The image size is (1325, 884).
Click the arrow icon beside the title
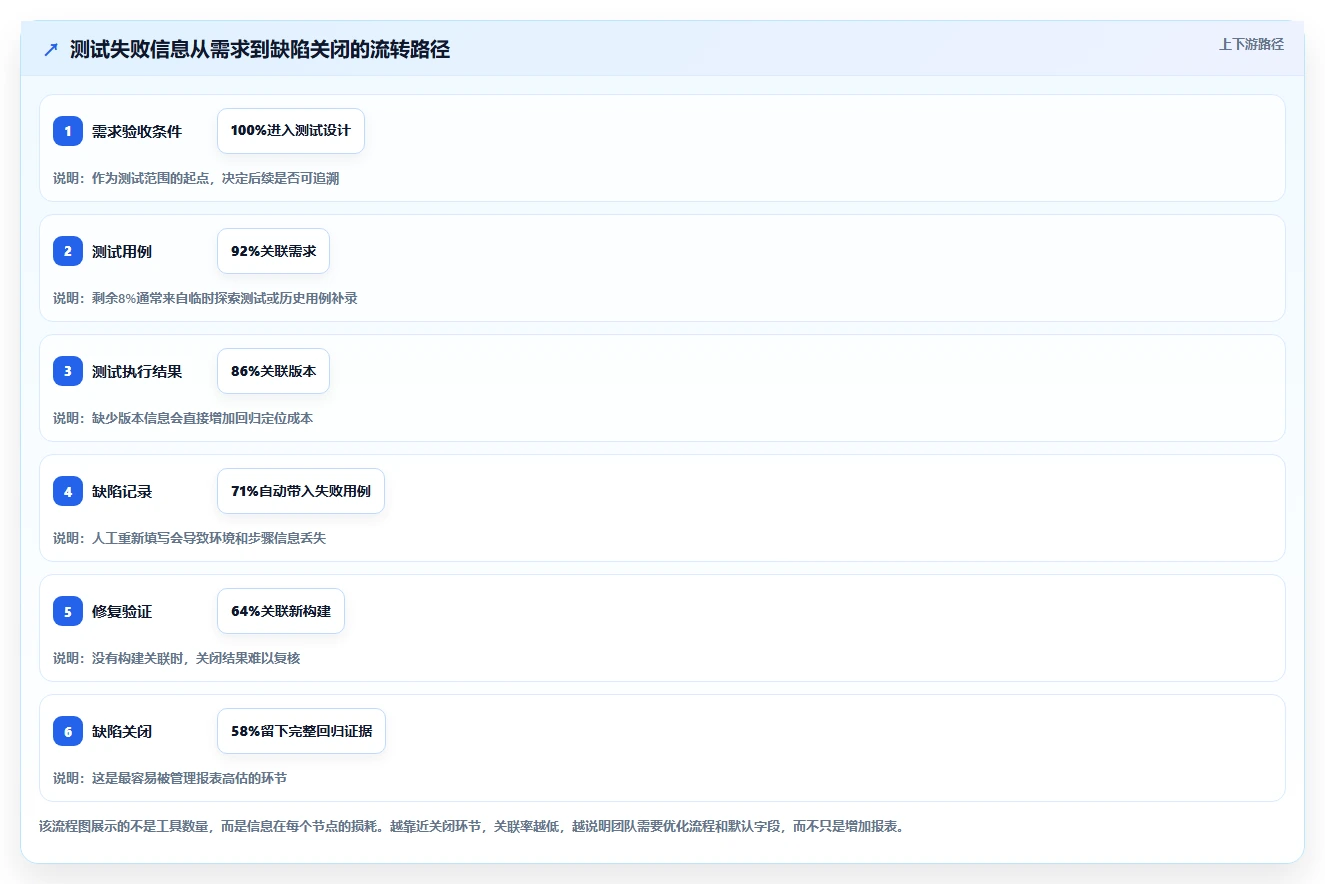tap(51, 50)
